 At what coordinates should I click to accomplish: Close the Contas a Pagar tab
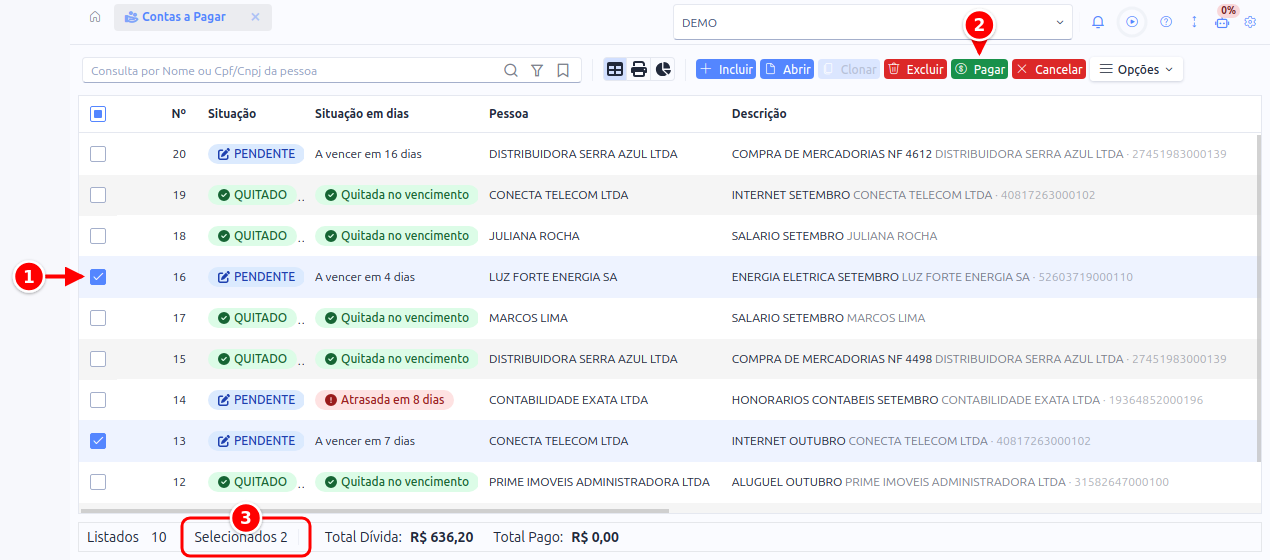[255, 17]
